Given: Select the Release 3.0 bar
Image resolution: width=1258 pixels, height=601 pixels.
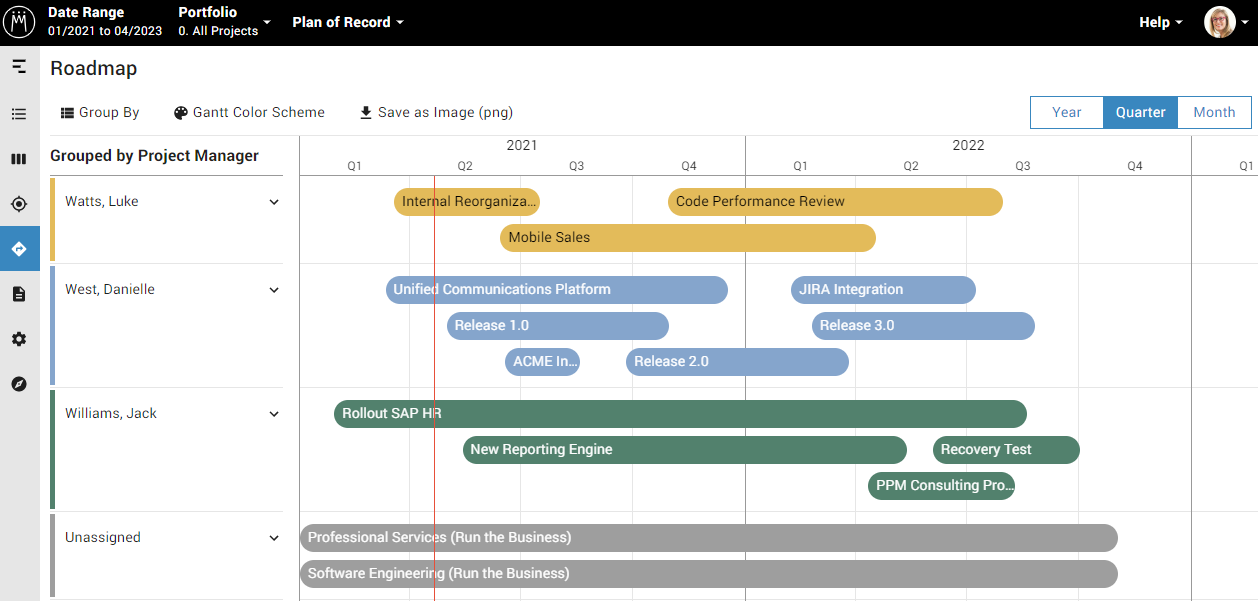Looking at the screenshot, I should 923,326.
